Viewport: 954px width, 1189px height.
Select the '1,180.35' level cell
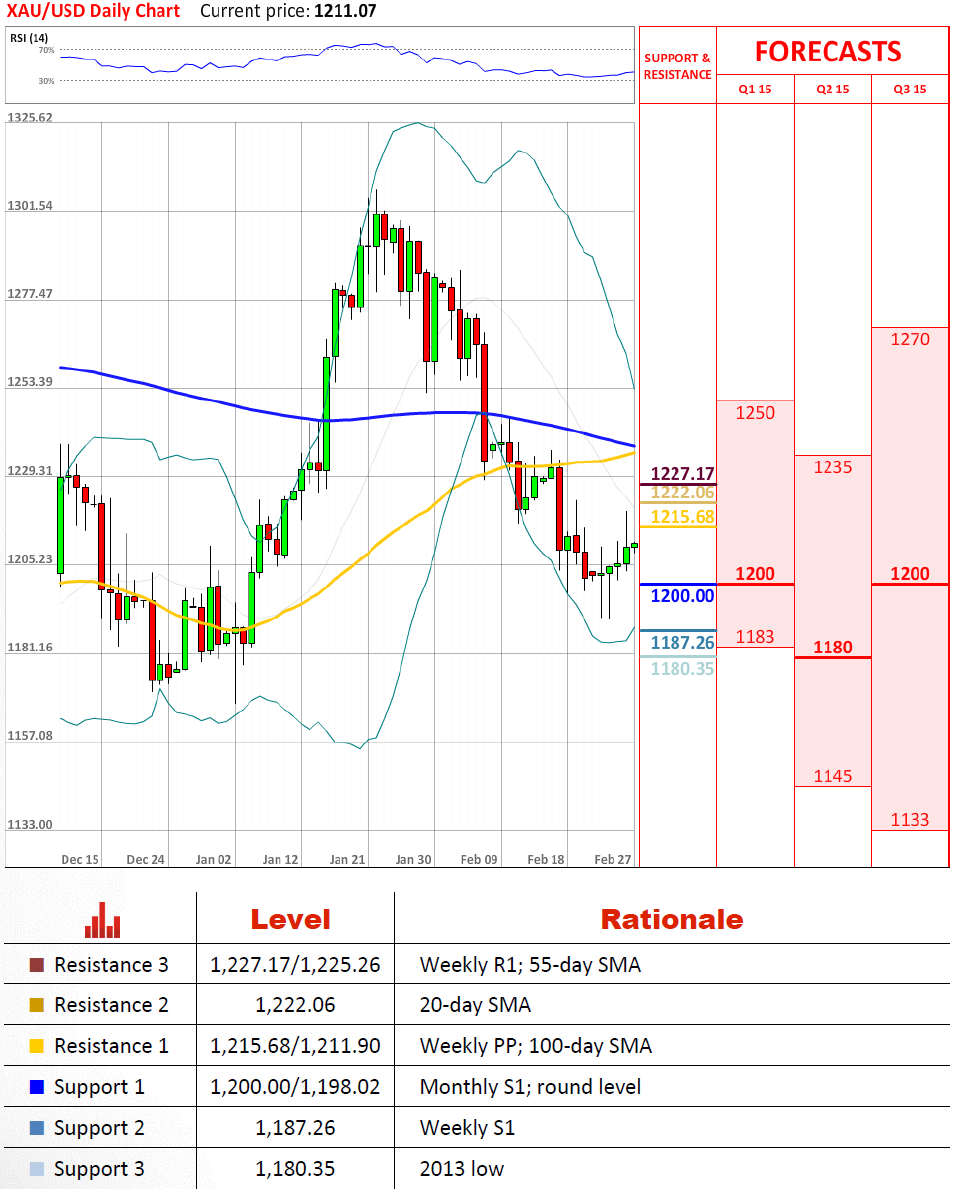pos(295,1169)
